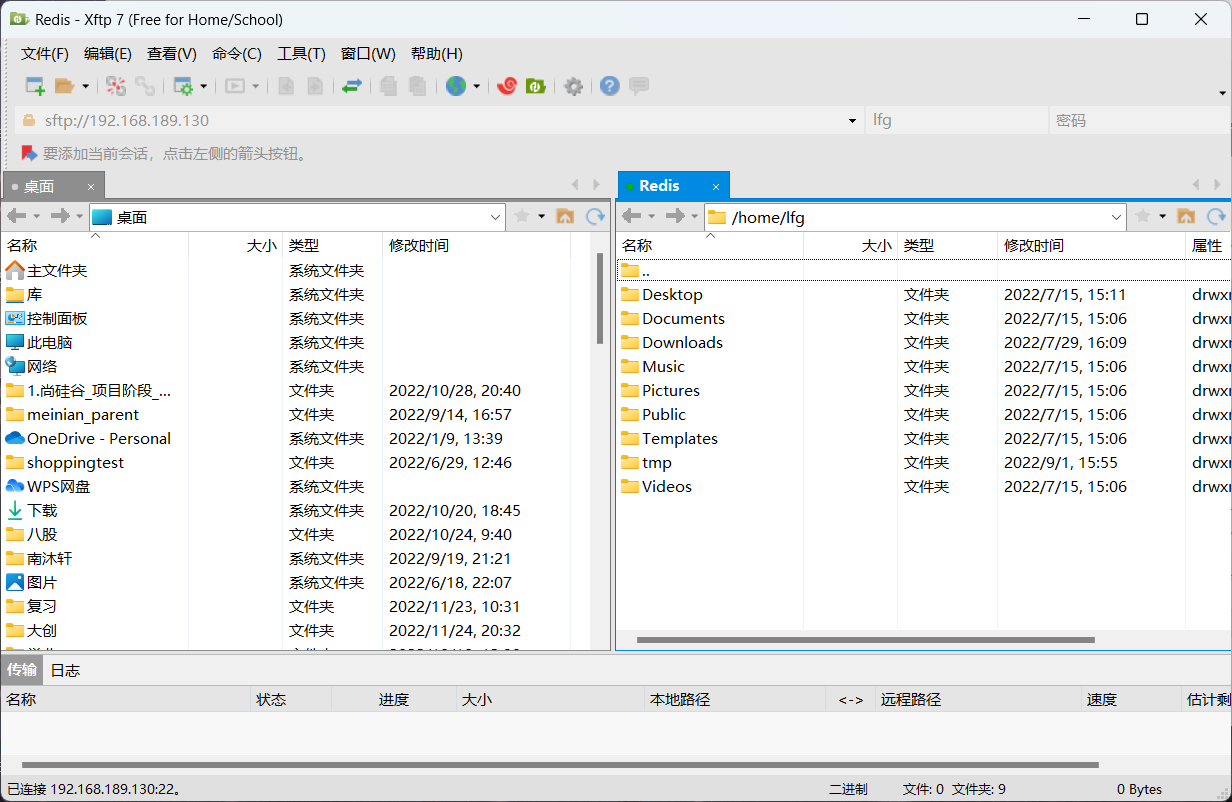This screenshot has width=1232, height=802.
Task: Click the grey Reconnect chain icon
Action: click(x=145, y=86)
